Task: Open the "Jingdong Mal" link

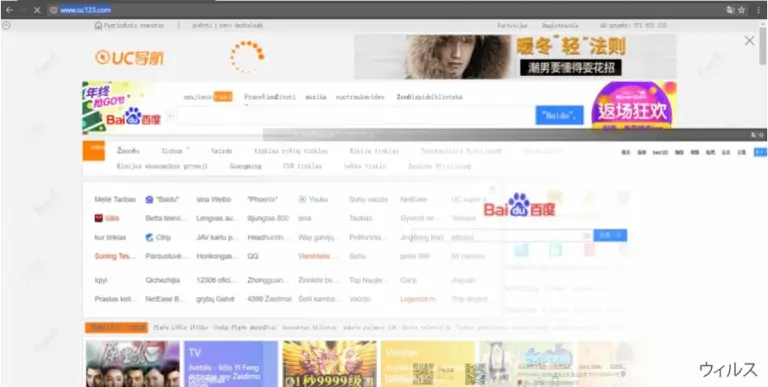Action: [x=422, y=238]
